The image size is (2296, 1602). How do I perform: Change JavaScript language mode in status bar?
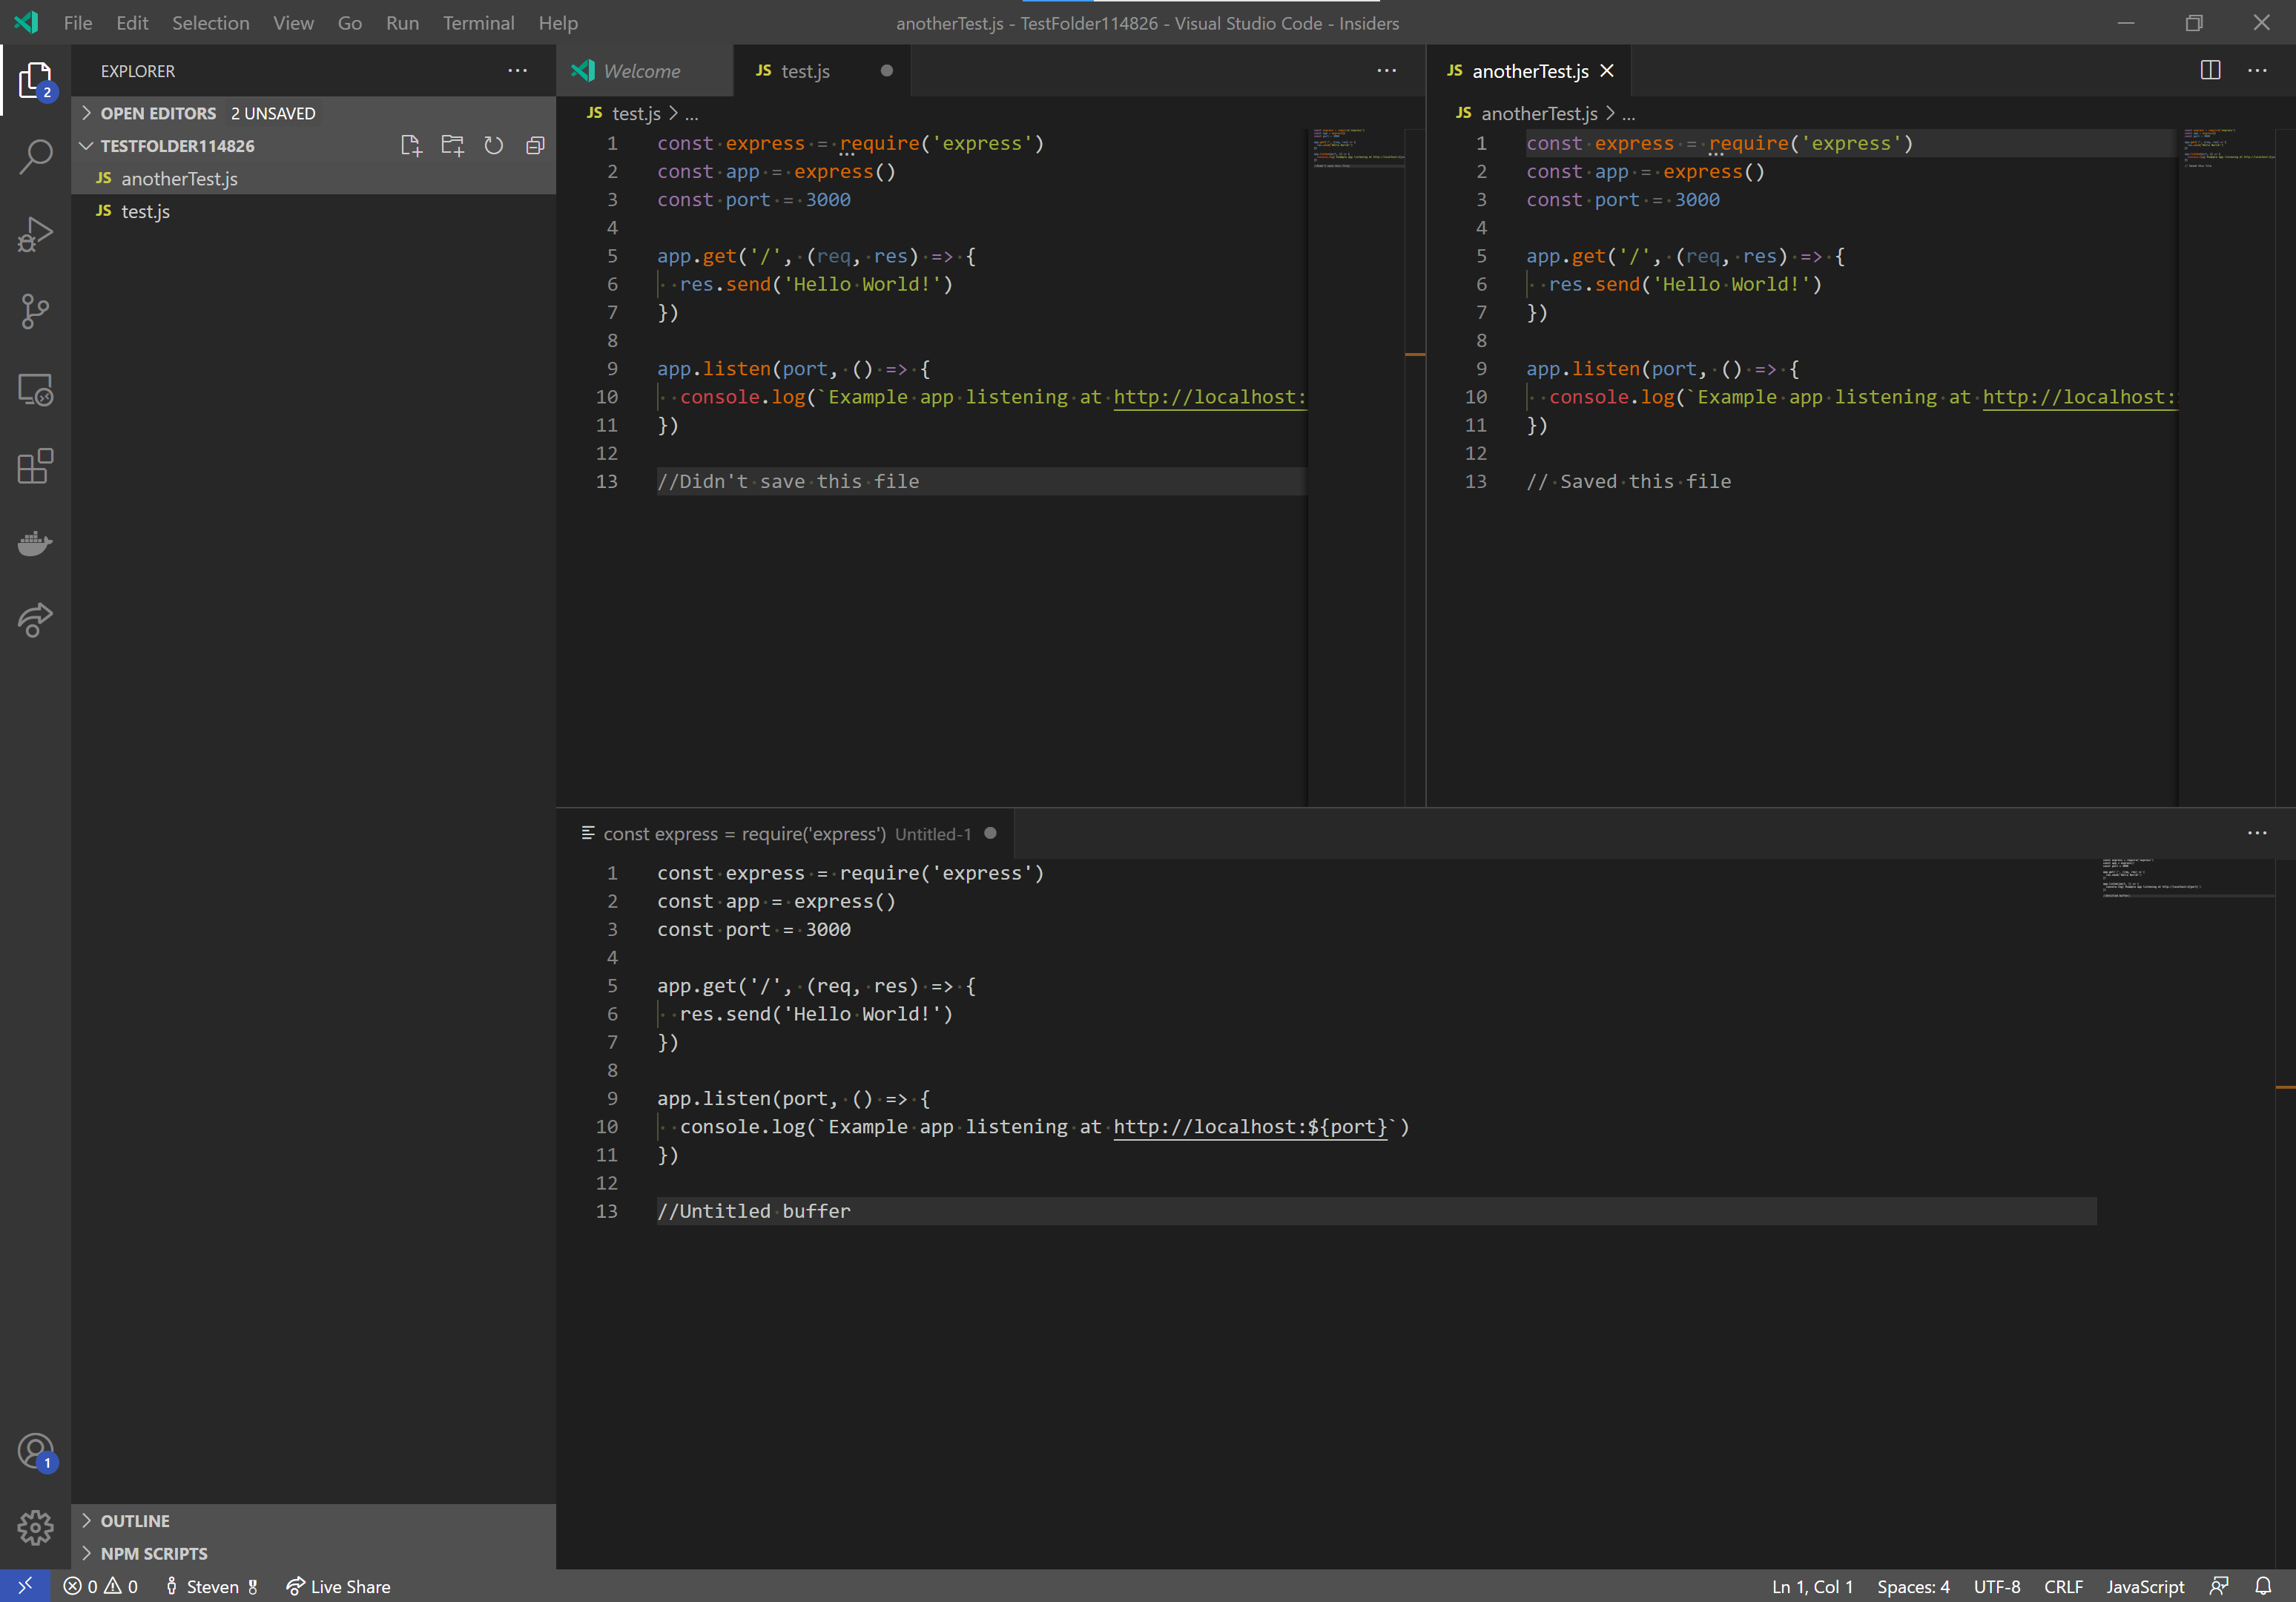(x=2144, y=1587)
